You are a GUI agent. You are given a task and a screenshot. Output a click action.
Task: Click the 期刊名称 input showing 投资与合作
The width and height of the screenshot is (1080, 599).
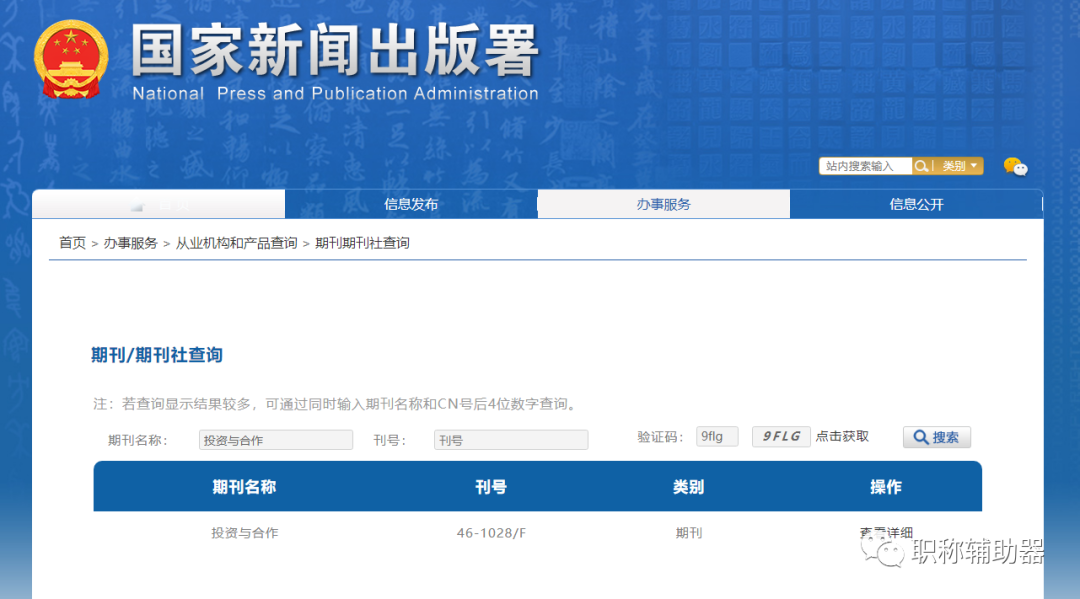click(x=275, y=439)
